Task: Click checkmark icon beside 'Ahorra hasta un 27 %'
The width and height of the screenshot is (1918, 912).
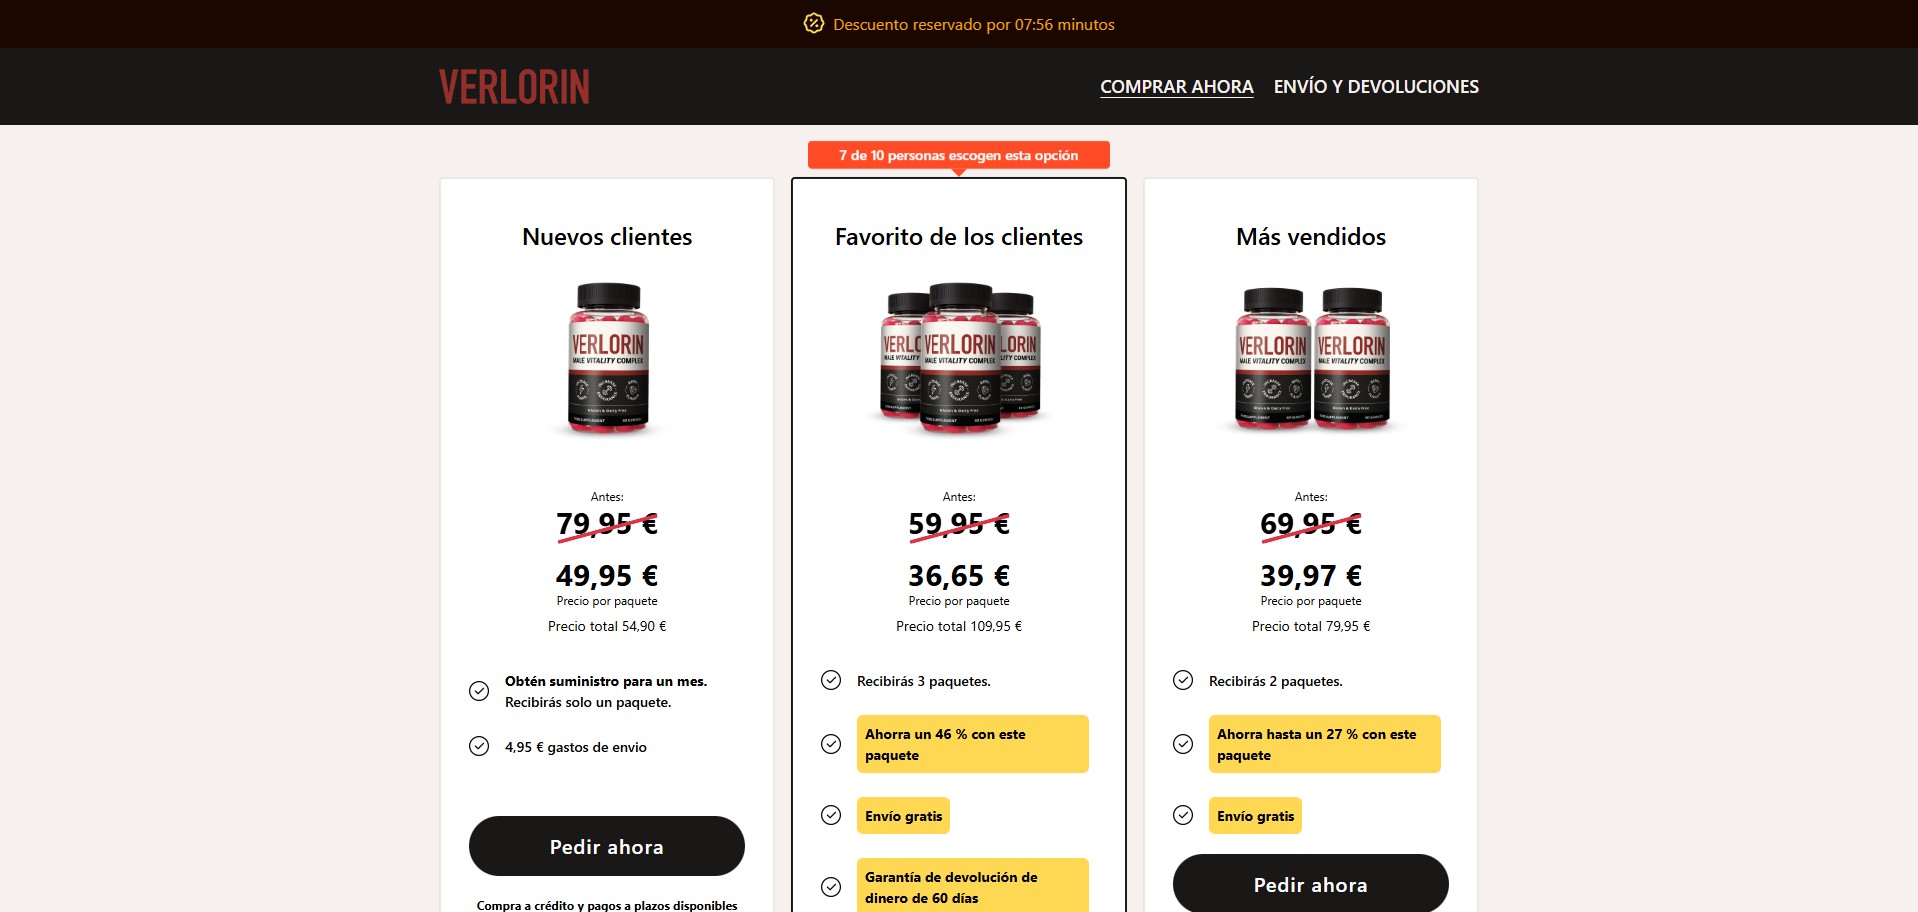Action: (1183, 744)
